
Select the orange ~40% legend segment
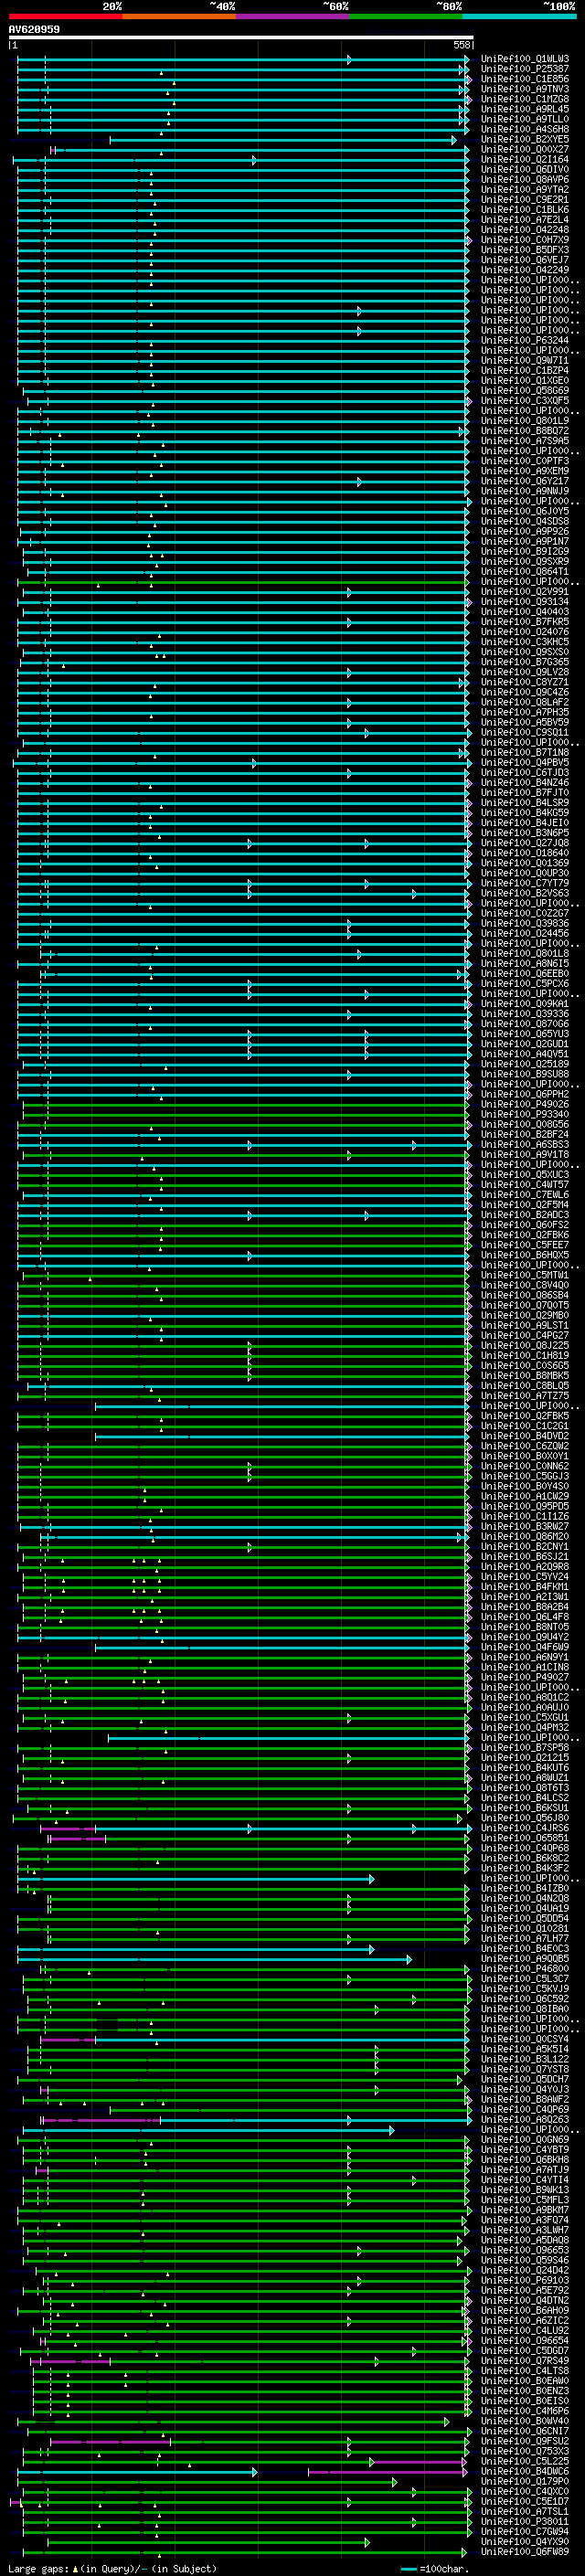click(179, 16)
